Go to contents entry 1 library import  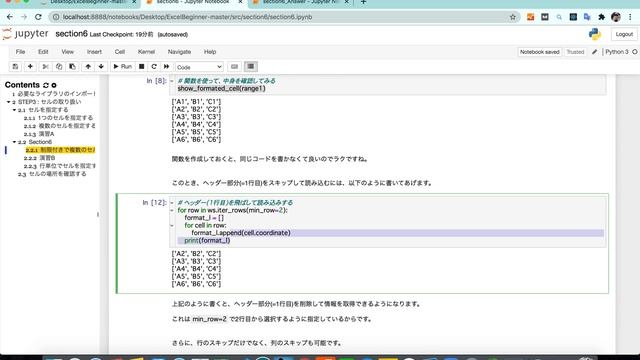click(x=53, y=94)
